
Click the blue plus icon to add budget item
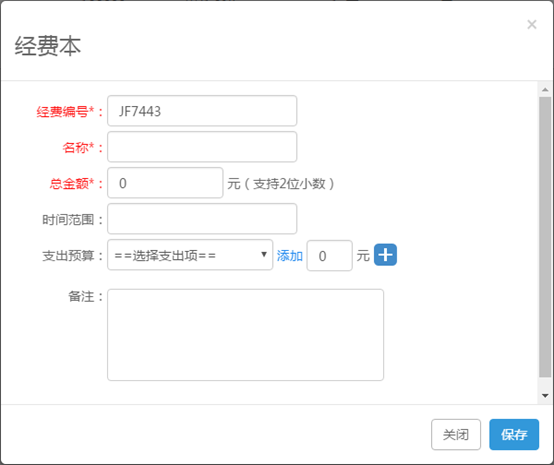tap(385, 255)
